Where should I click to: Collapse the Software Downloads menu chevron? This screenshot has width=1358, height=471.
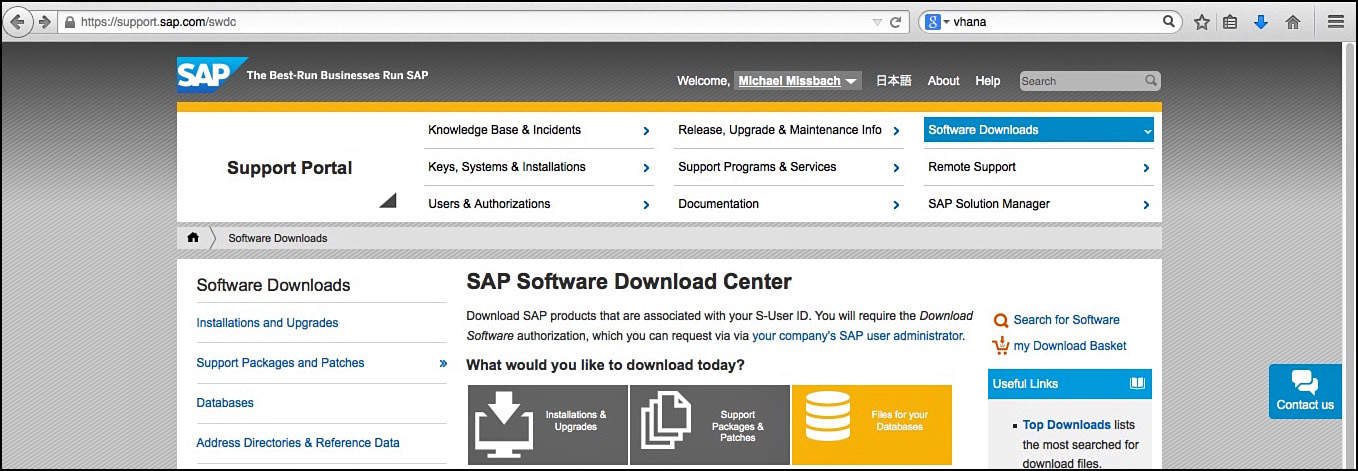(1147, 131)
